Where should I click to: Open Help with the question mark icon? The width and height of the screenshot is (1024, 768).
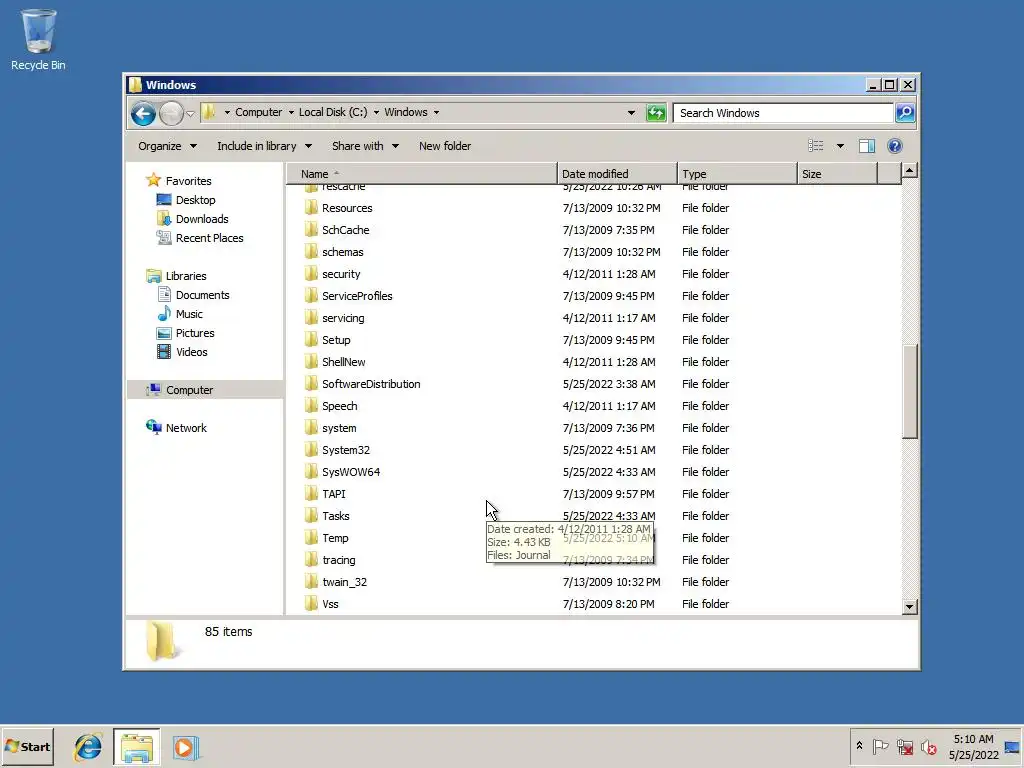pos(895,146)
